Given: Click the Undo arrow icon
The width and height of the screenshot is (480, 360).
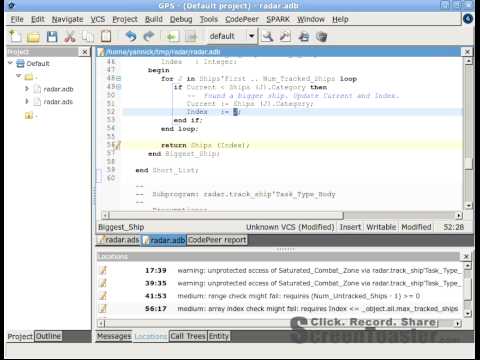Looking at the screenshot, I should 131,36.
